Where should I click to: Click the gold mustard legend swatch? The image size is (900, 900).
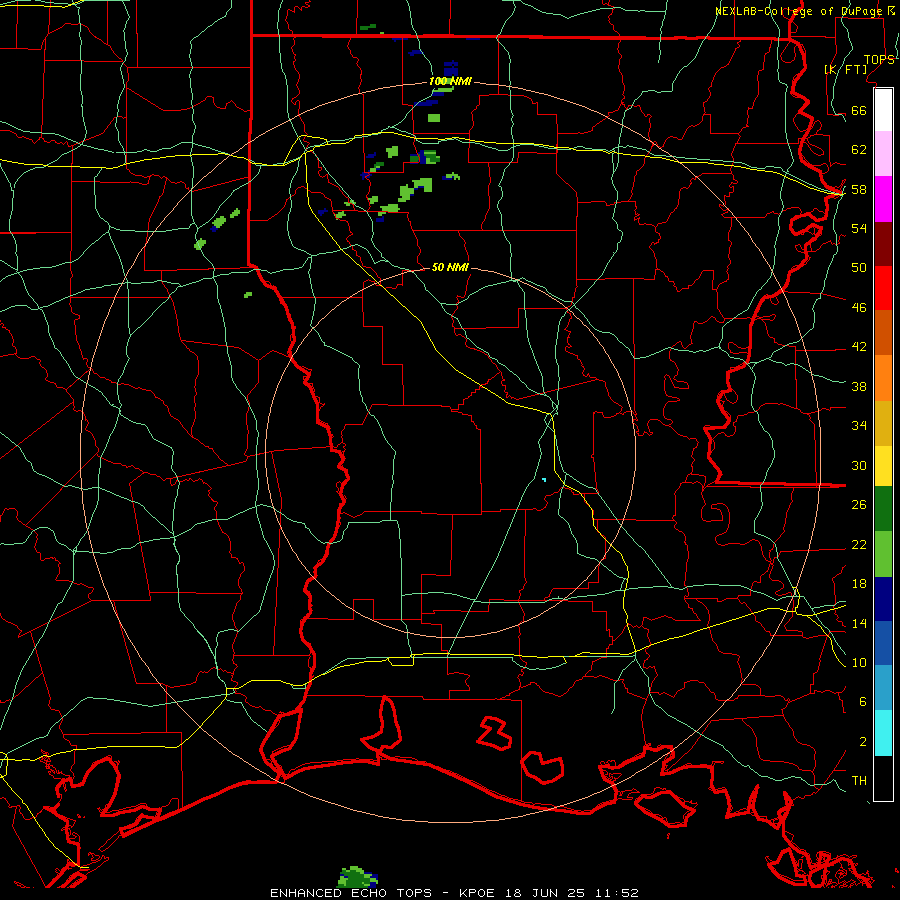883,423
